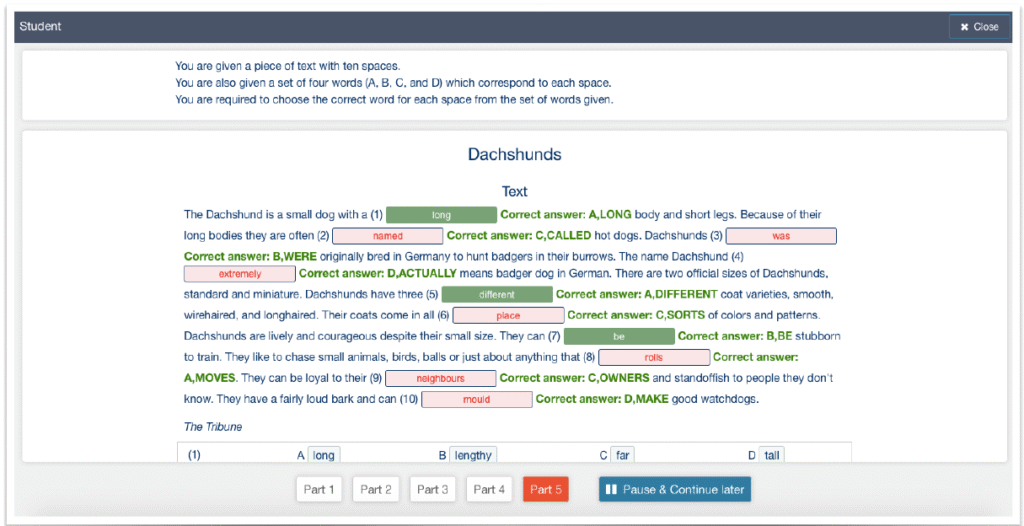
Task: Select the 'mould' answer field
Action: (476, 400)
